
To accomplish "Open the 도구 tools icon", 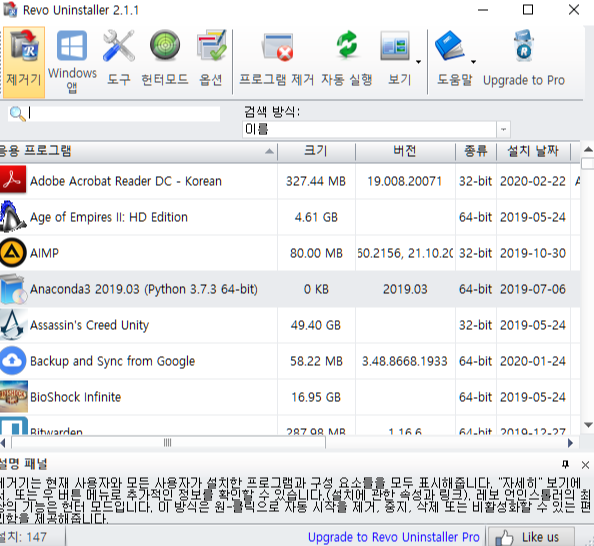I will click(119, 46).
